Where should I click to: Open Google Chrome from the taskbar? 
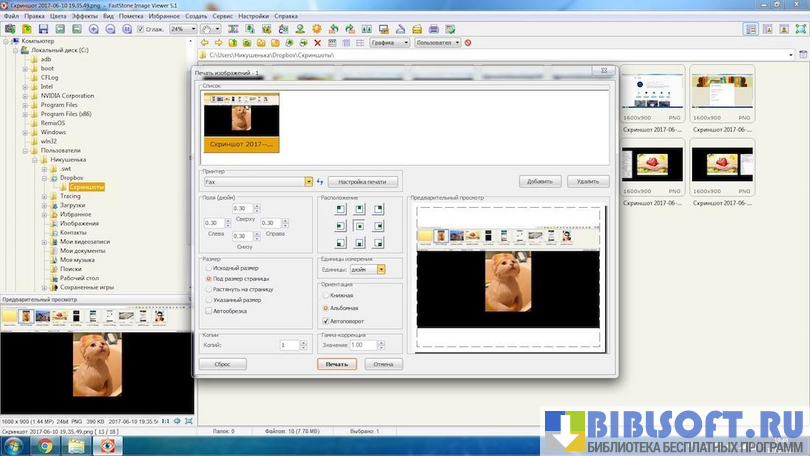[45, 446]
